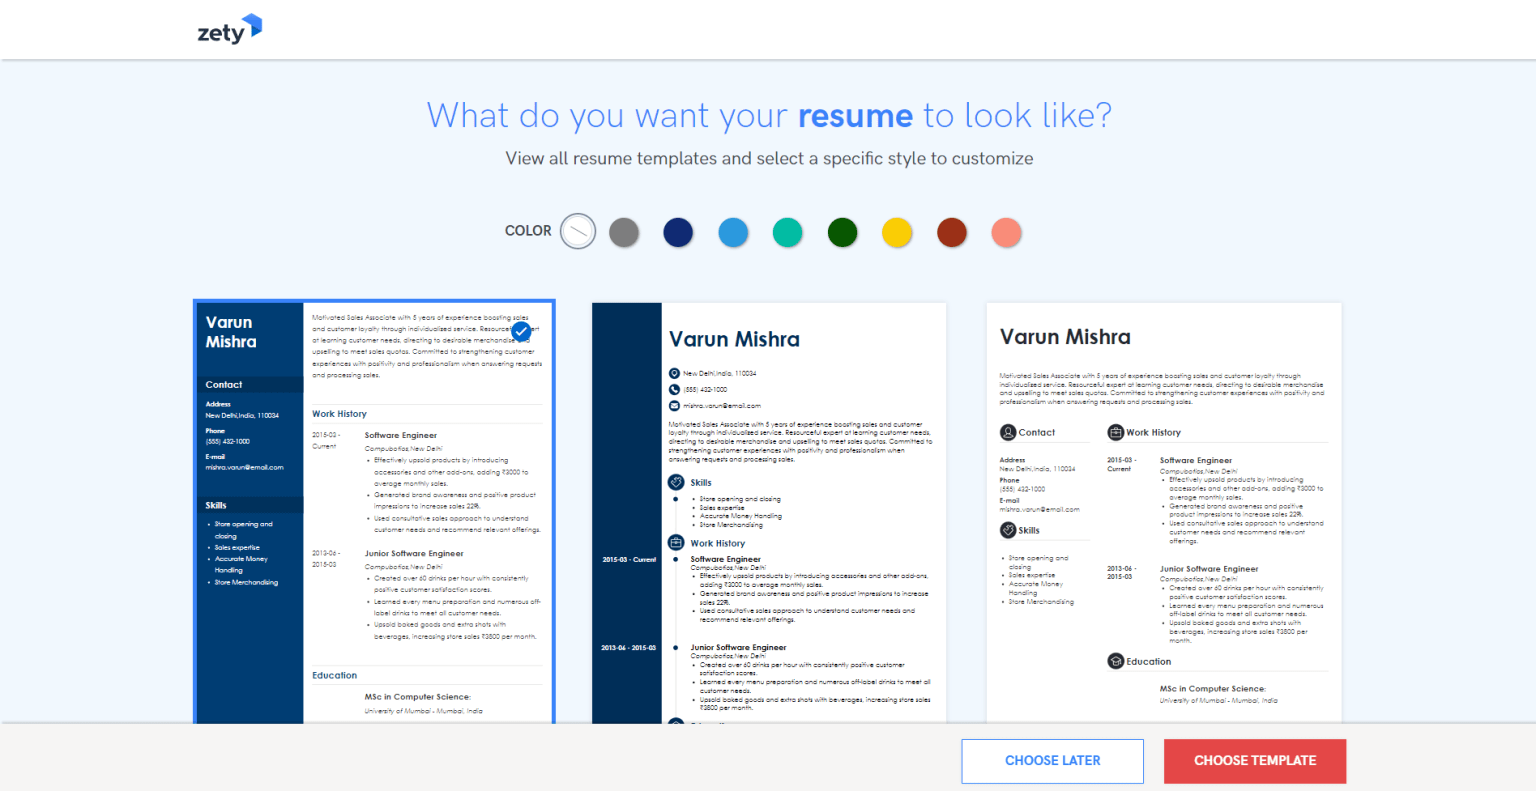Click the Education icon in third template
Screen dimensions: 1536x791
(1116, 661)
